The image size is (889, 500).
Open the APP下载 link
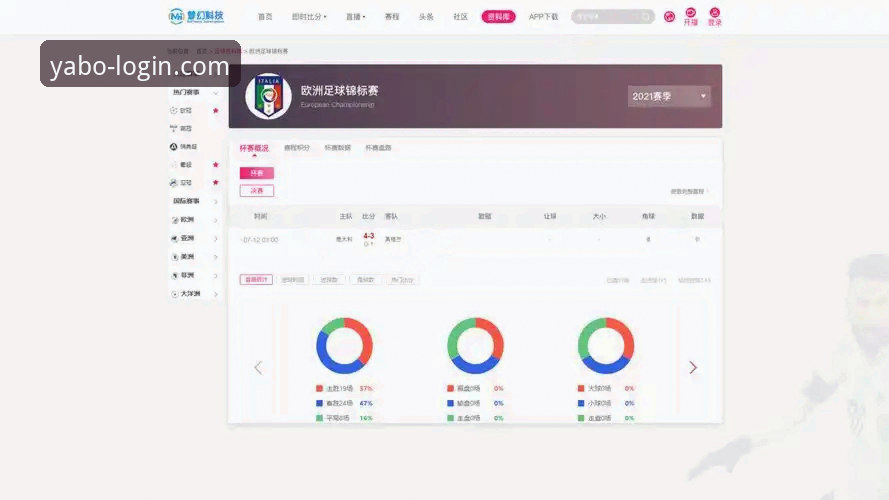click(543, 17)
